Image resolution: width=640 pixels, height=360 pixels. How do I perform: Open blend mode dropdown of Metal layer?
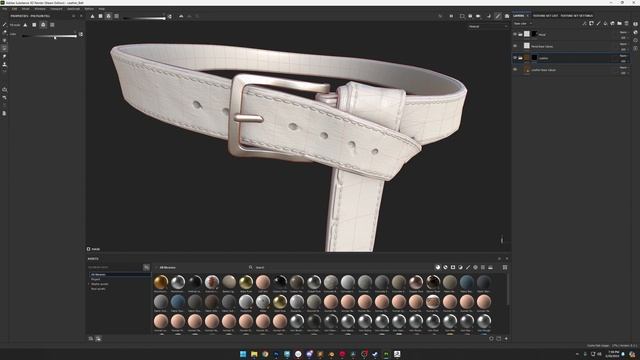(623, 32)
